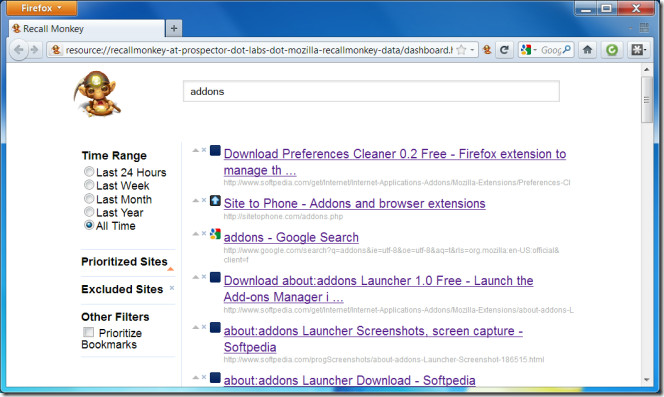Viewport: 664px width, 397px height.
Task: Prioritize Download about:addons Launcher 1.0 up arrow
Action: tap(195, 277)
